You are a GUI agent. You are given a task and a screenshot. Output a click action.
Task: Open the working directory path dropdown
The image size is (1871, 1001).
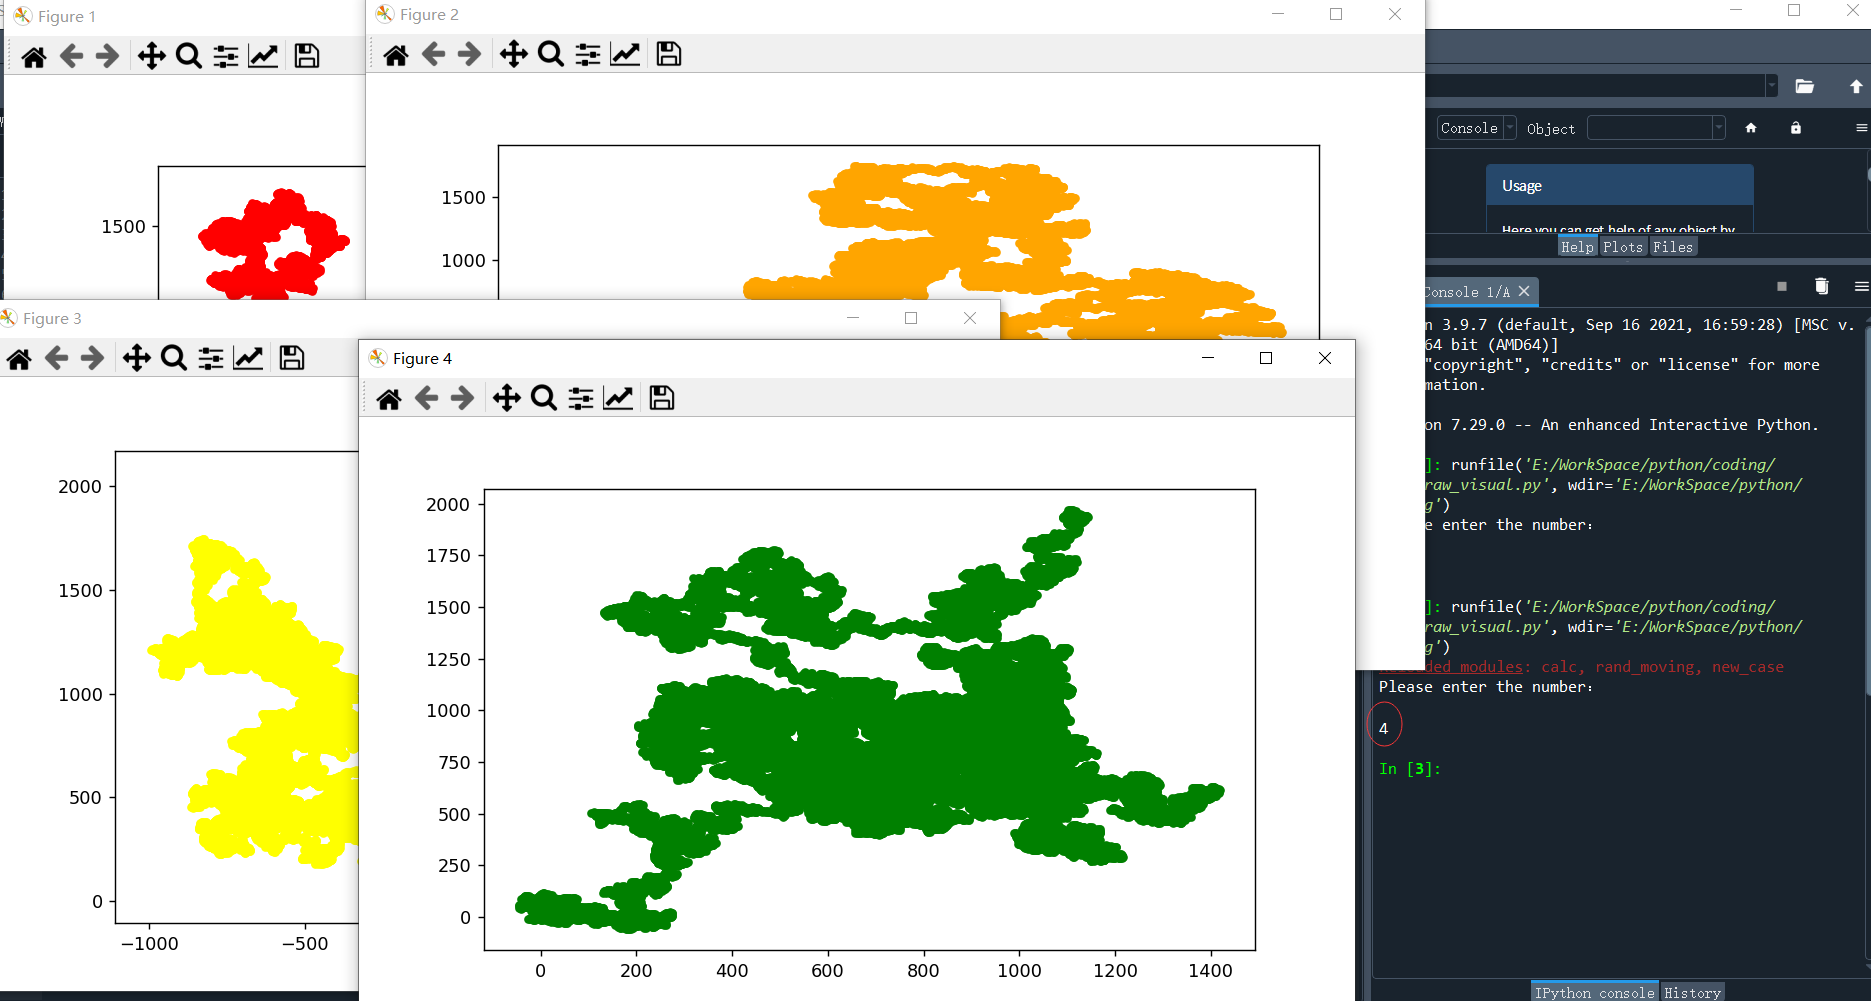point(1772,86)
